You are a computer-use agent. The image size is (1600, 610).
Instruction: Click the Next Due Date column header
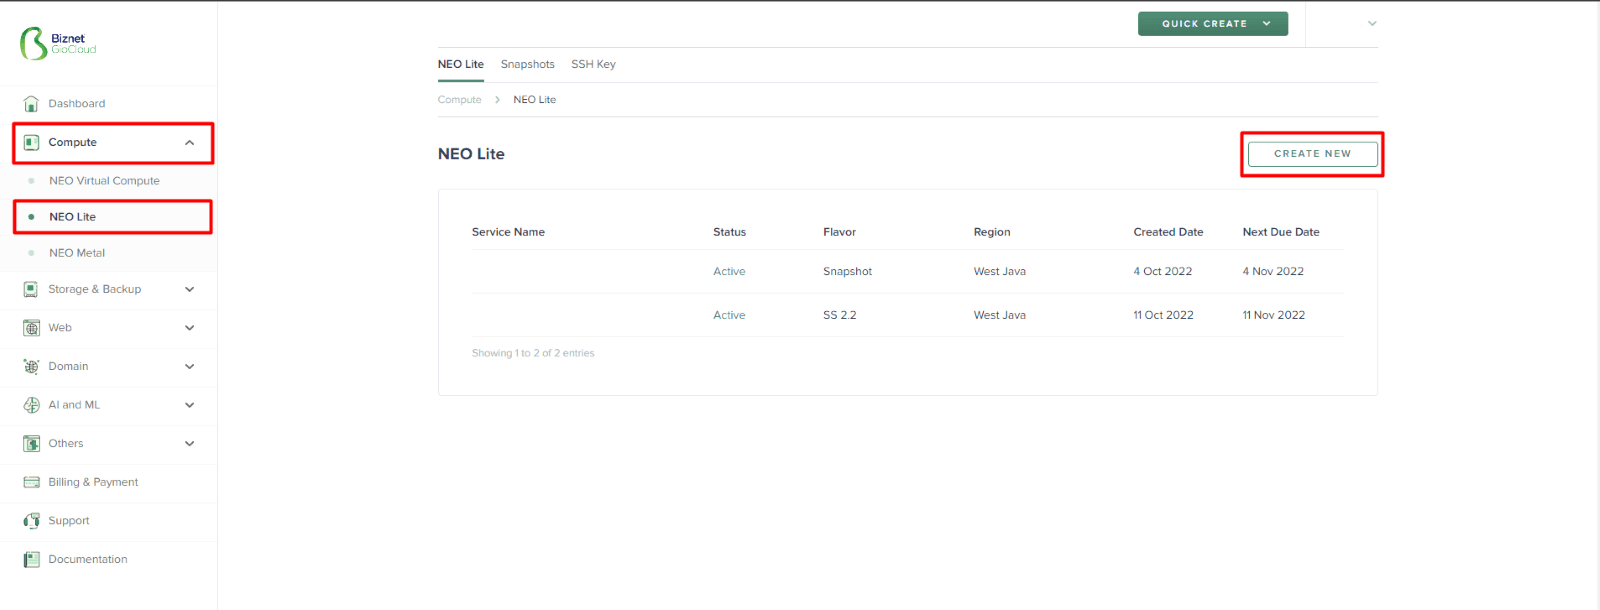click(x=1281, y=232)
